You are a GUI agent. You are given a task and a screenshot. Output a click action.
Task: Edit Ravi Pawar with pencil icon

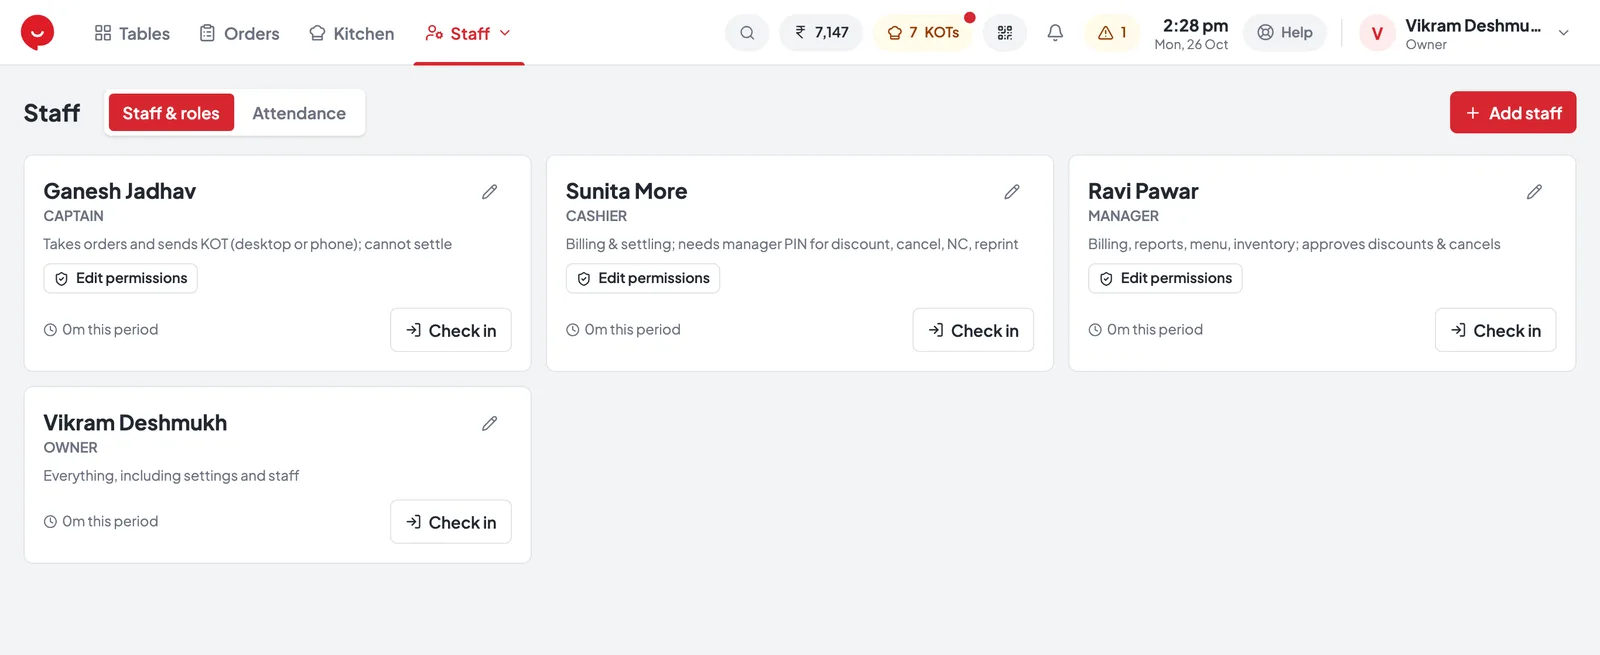(1534, 192)
